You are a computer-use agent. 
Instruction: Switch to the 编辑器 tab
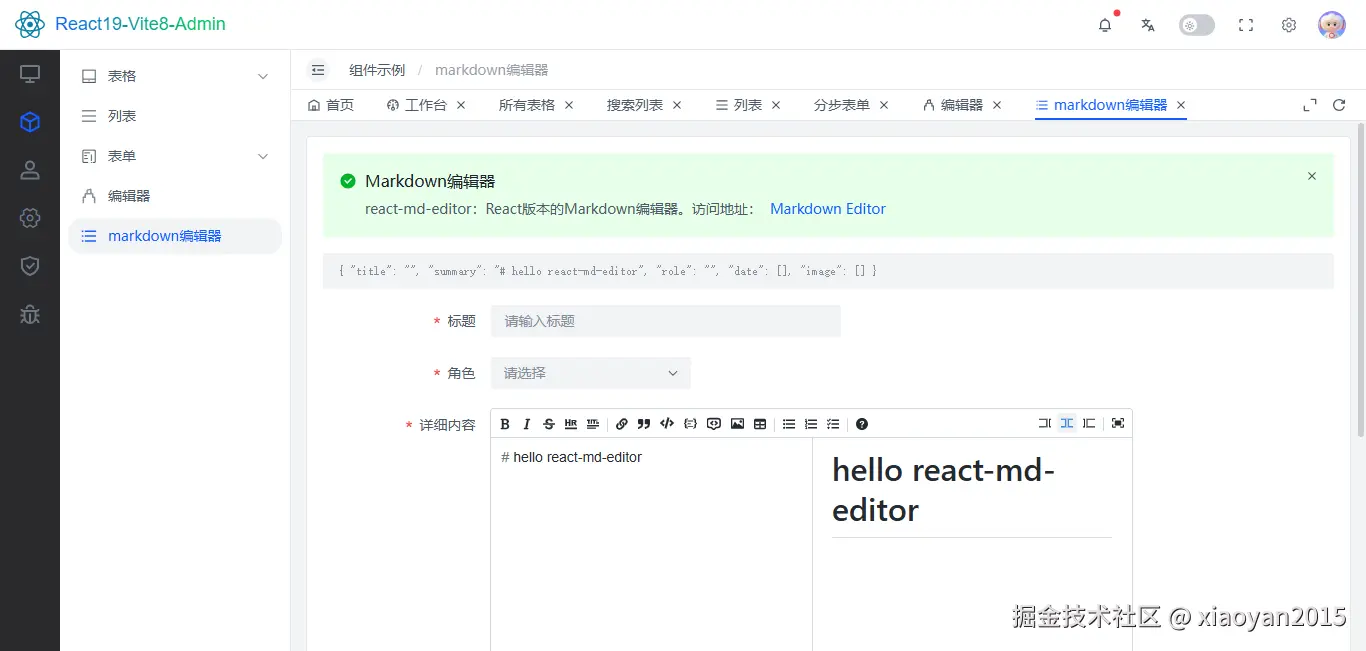tap(954, 105)
